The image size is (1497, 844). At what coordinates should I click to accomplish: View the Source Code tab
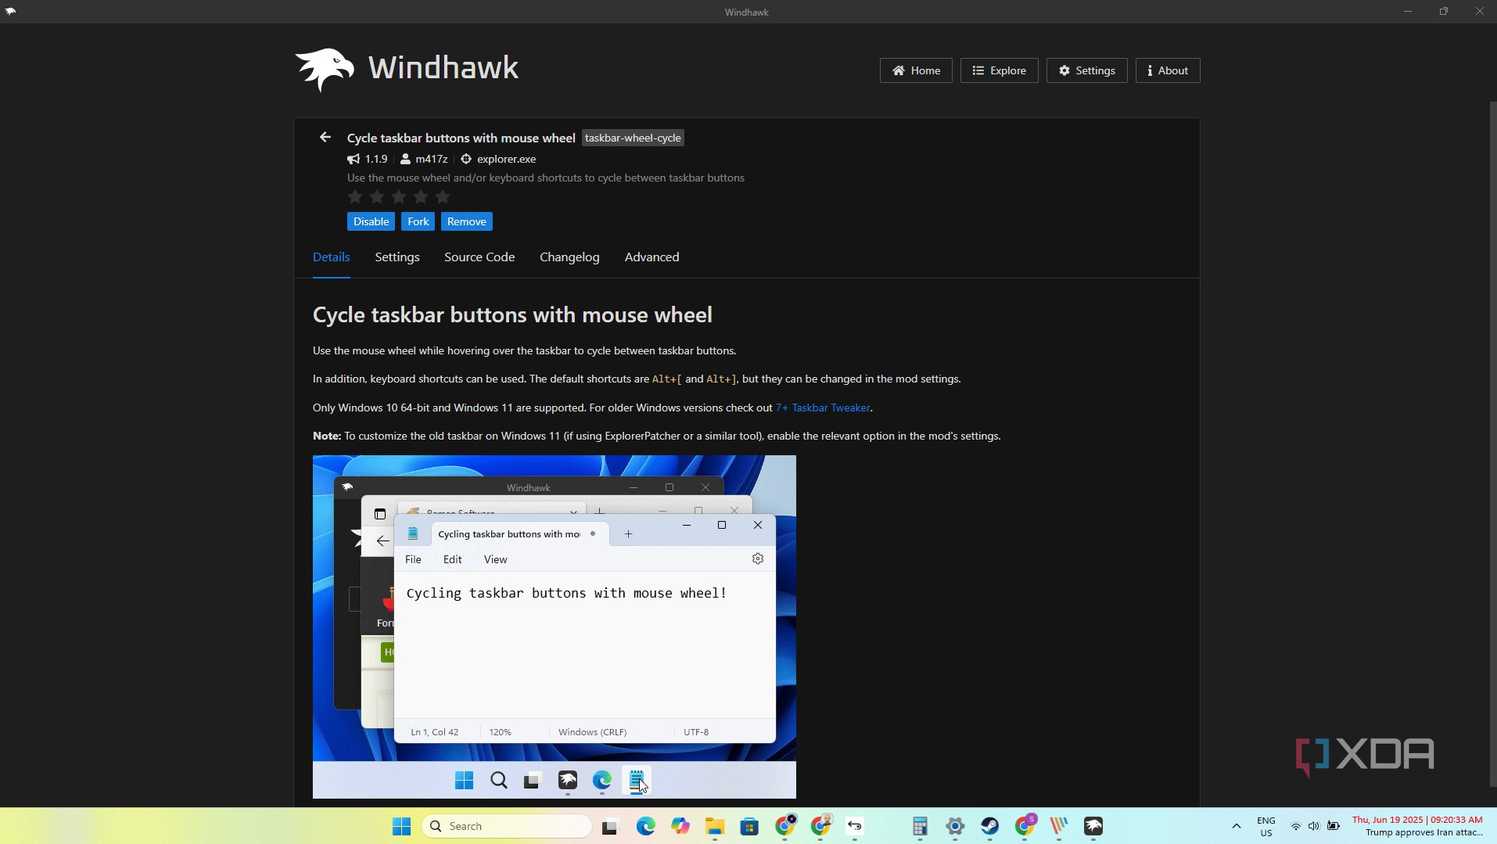(480, 257)
